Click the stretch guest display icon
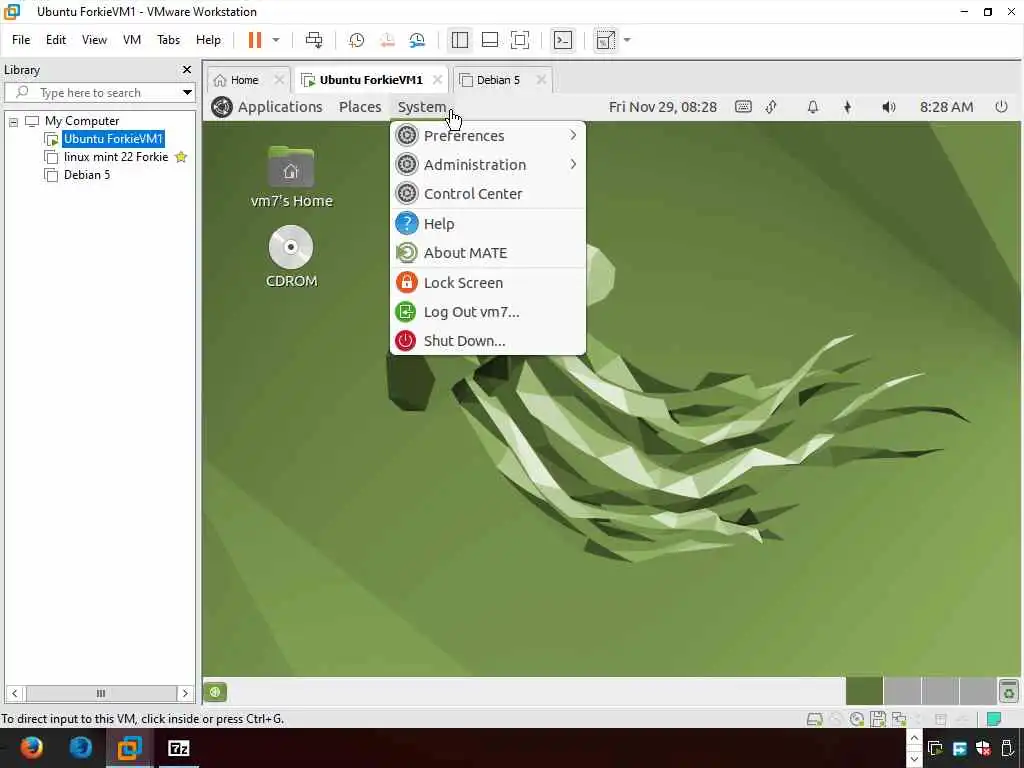Viewport: 1024px width, 768px height. (605, 40)
